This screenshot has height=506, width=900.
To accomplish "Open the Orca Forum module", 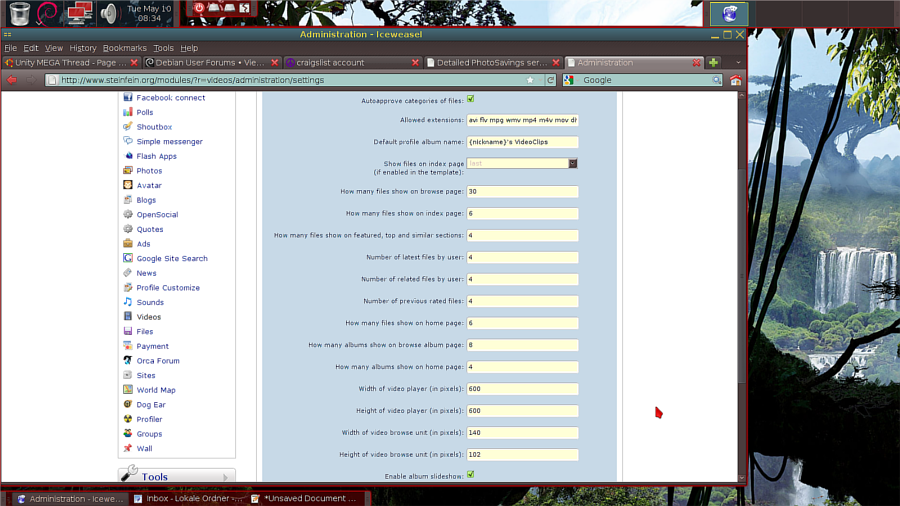I will (x=157, y=361).
